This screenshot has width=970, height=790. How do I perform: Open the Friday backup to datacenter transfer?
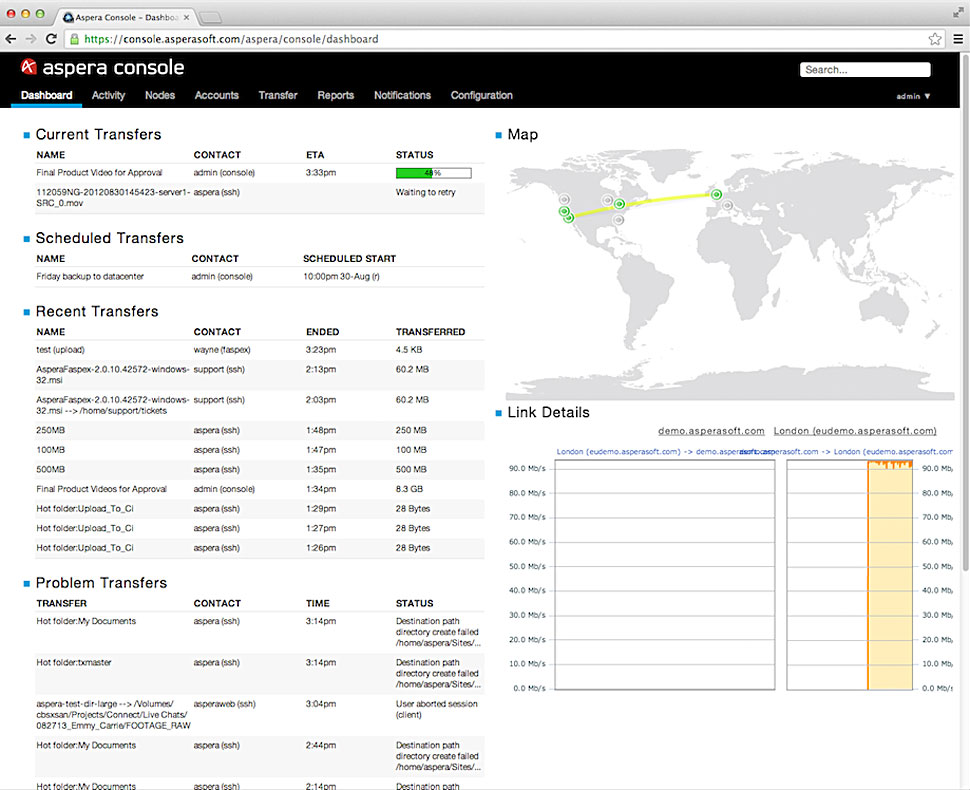[90, 277]
